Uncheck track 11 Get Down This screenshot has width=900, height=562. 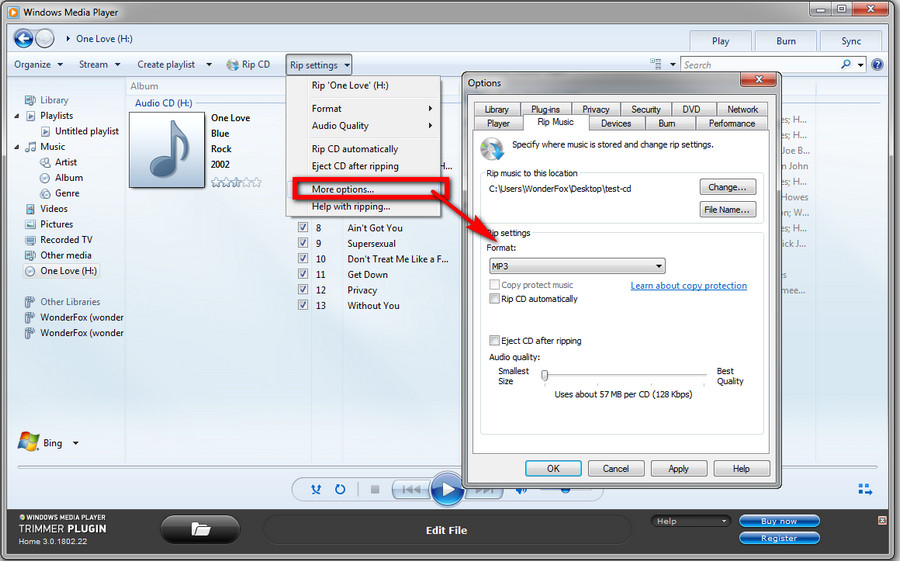302,274
